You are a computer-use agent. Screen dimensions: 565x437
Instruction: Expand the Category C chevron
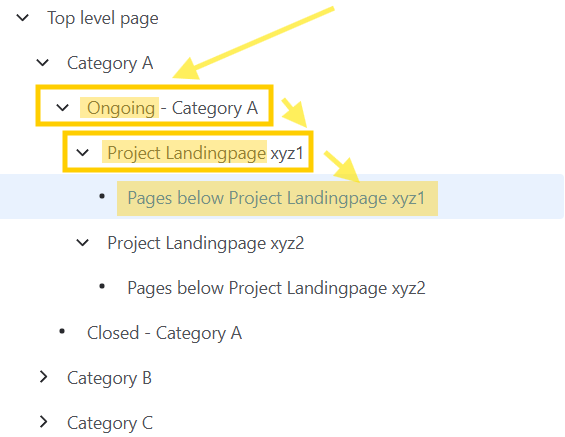pos(44,422)
